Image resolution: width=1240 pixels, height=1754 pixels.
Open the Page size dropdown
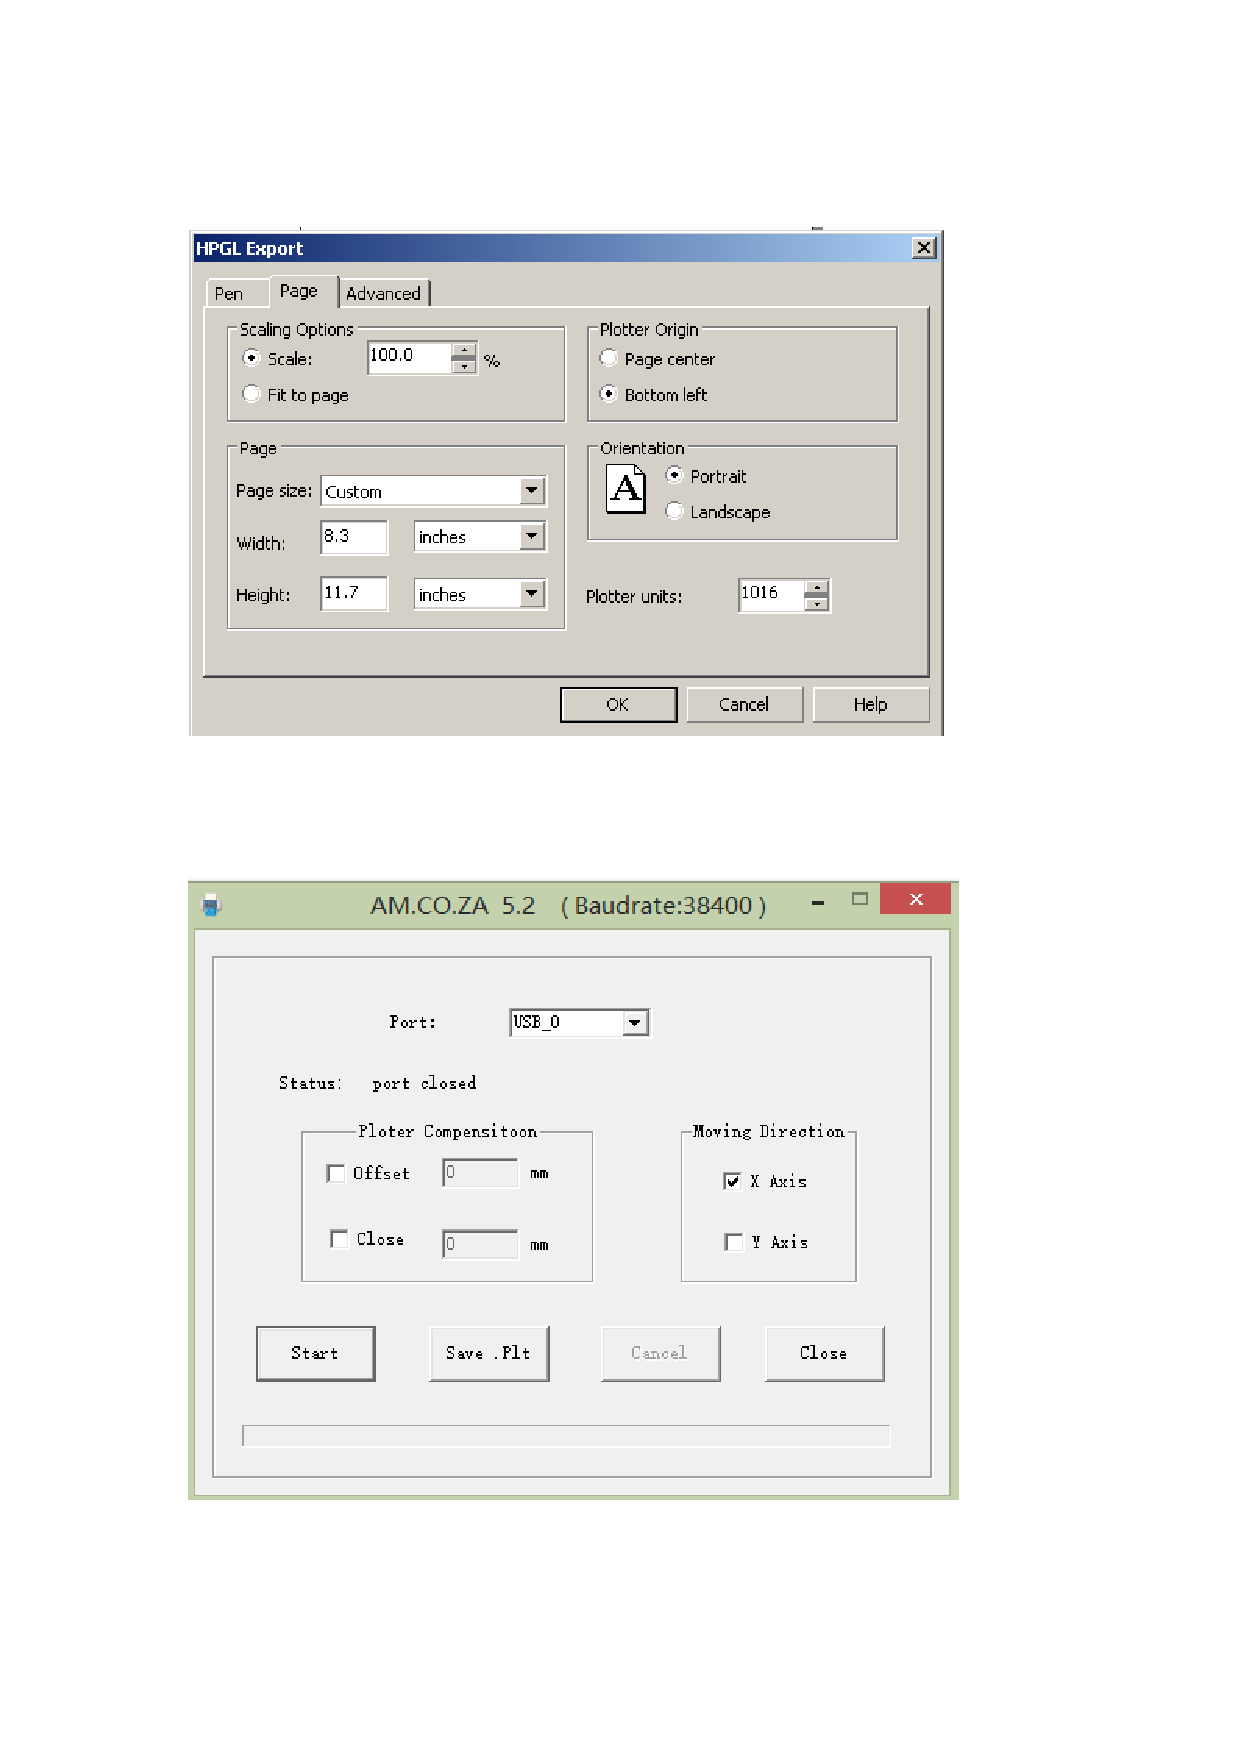tap(532, 491)
